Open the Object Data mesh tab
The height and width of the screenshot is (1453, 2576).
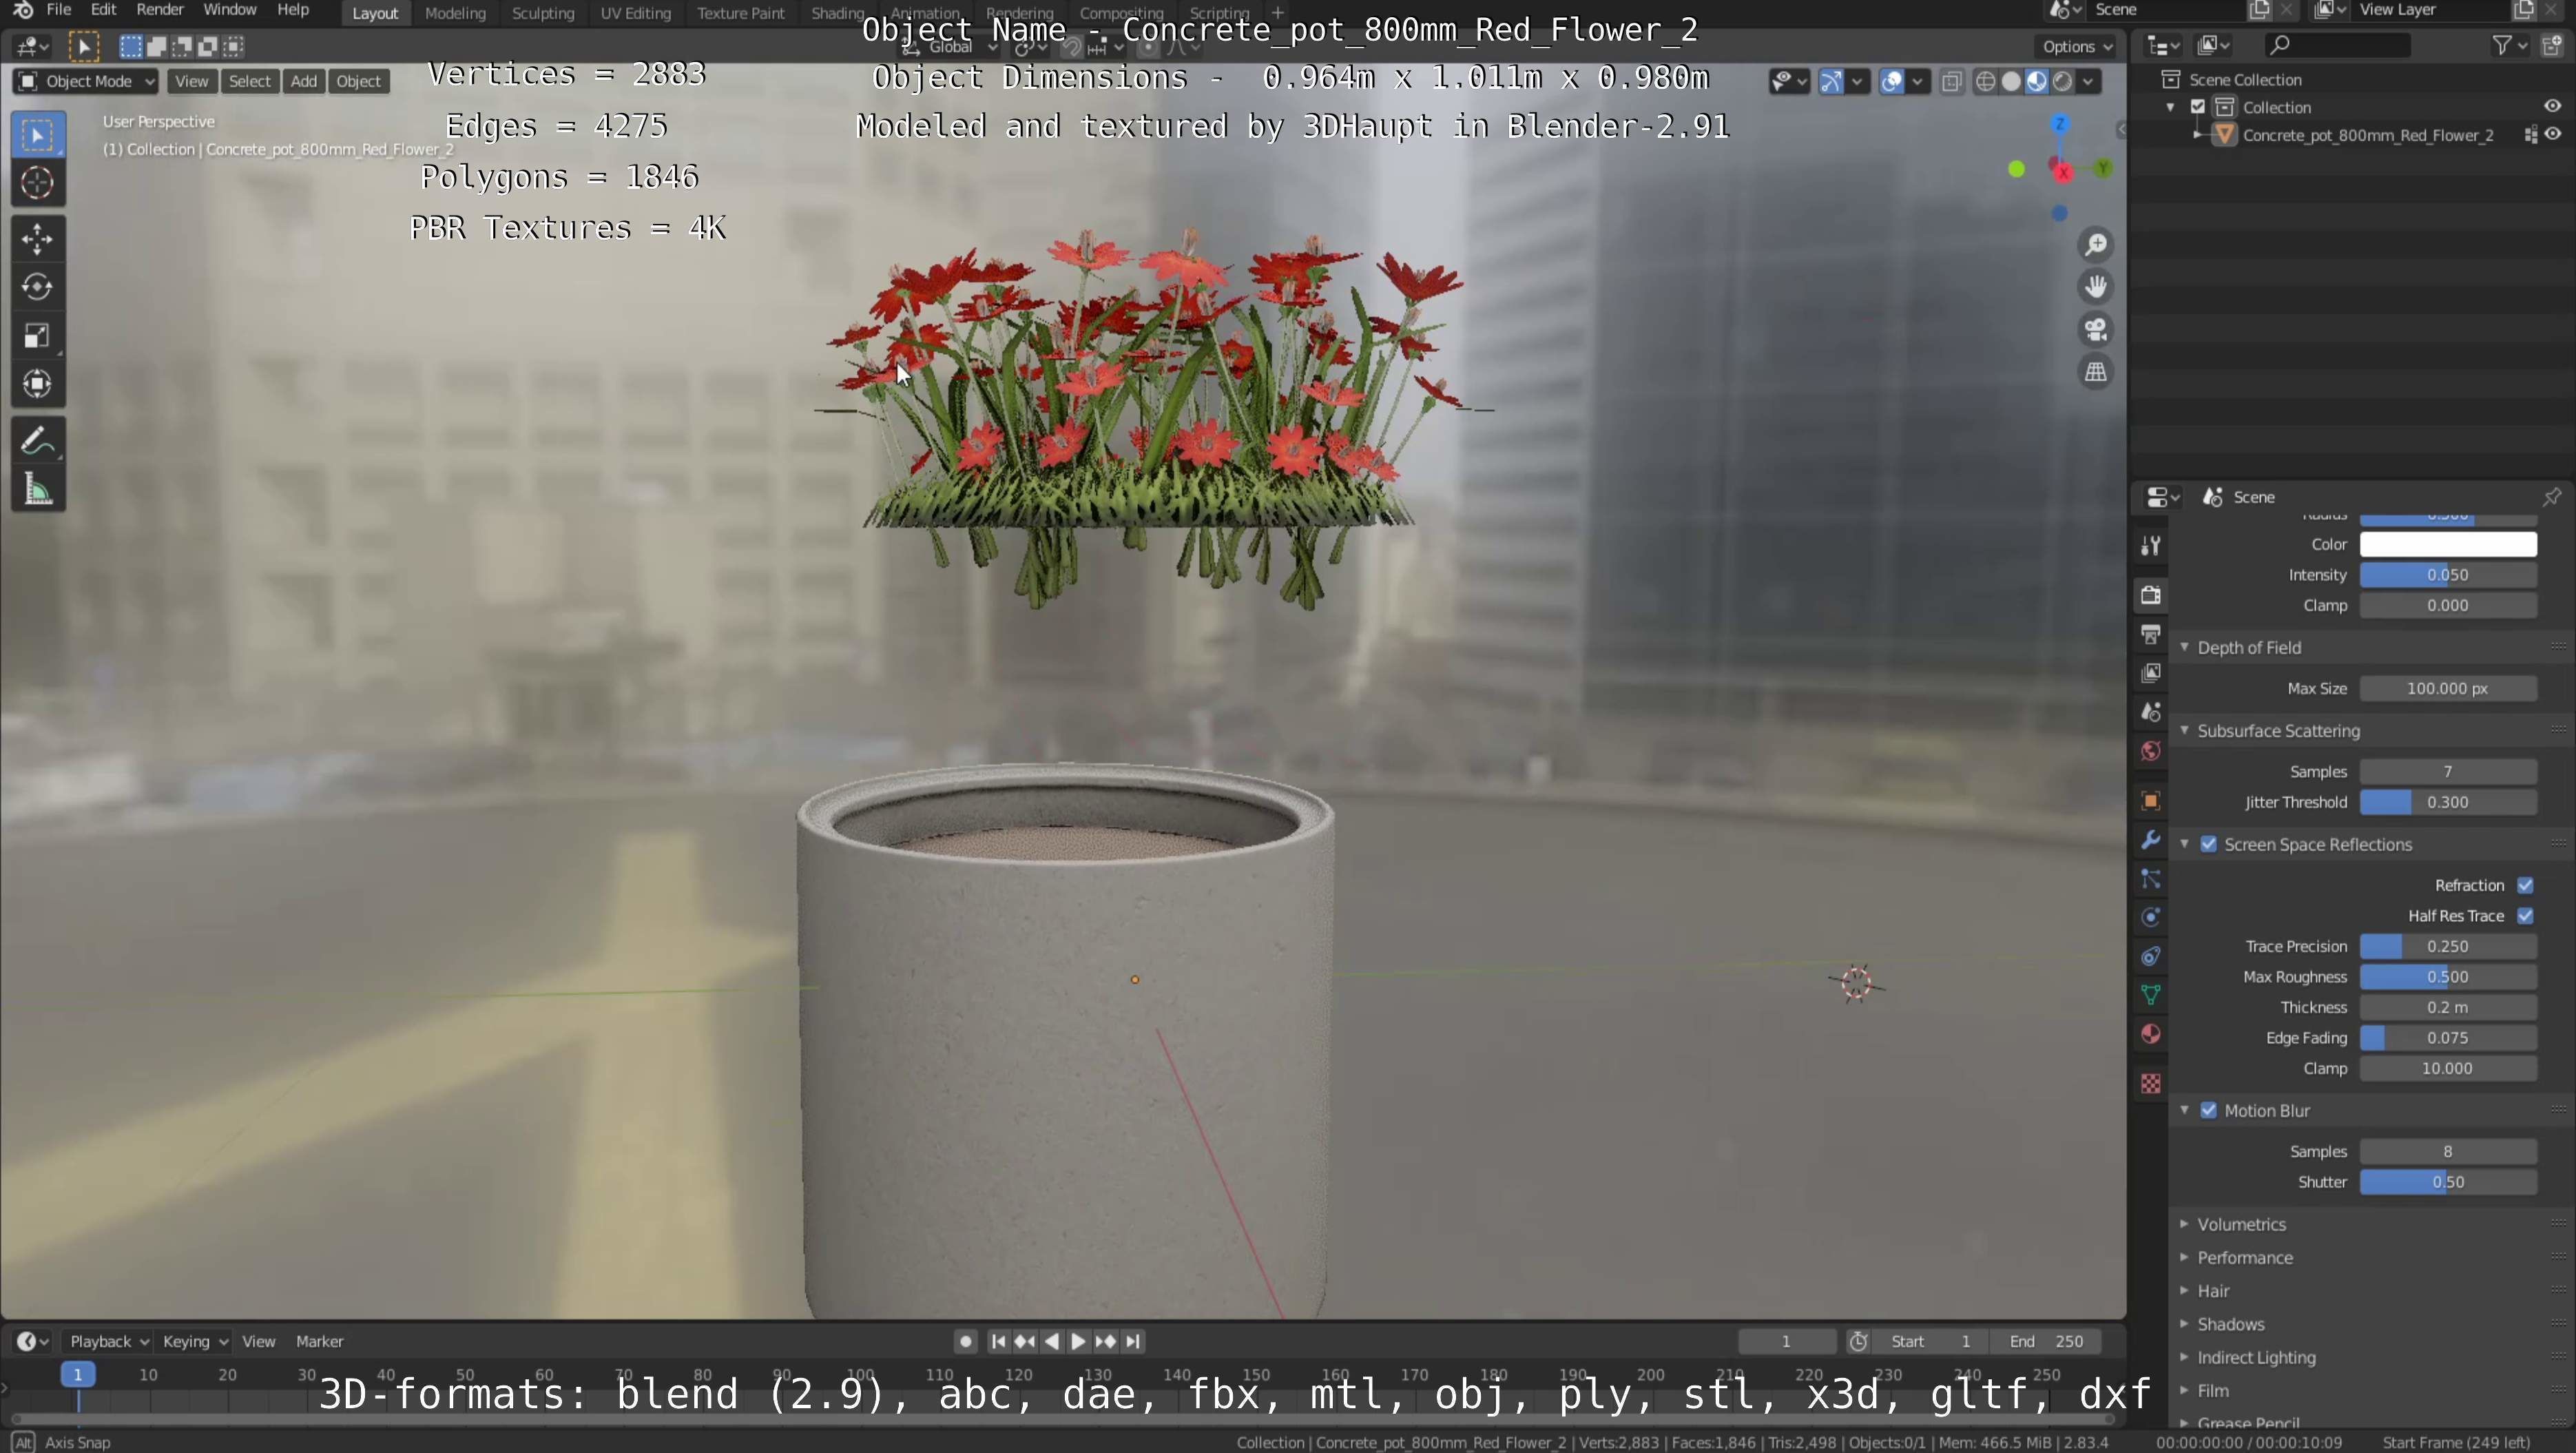click(x=2151, y=995)
